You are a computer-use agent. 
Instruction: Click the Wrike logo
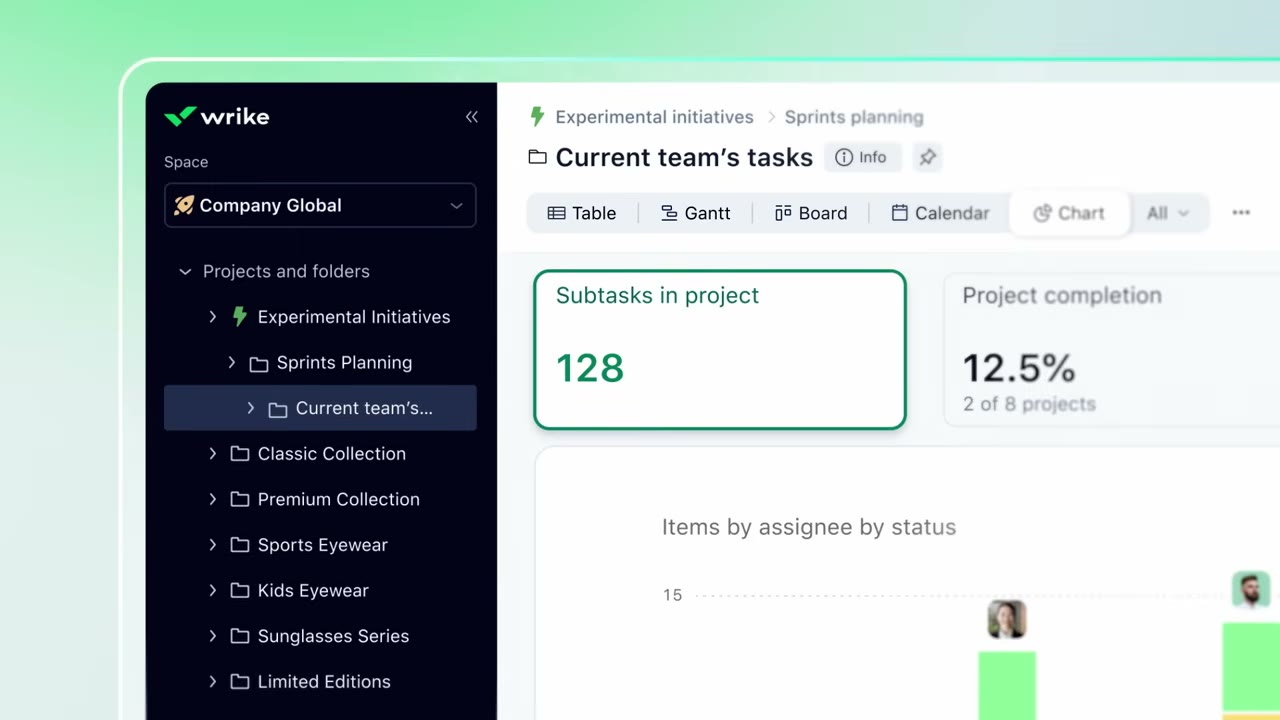point(216,116)
